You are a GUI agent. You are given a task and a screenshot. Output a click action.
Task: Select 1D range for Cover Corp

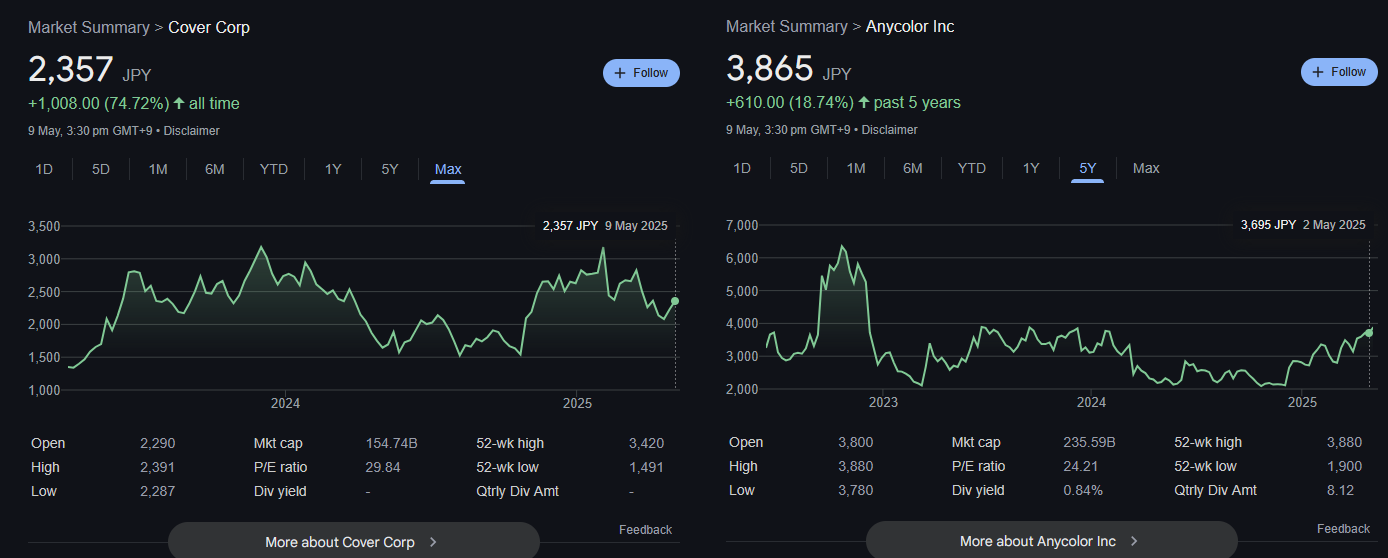point(44,169)
